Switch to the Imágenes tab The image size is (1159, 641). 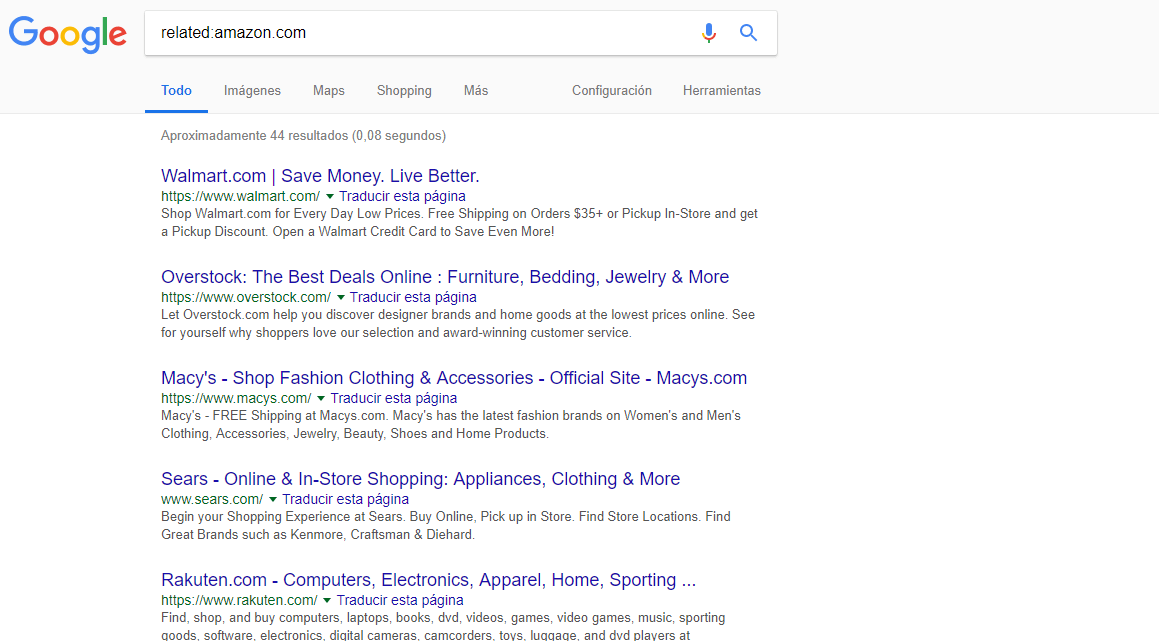pyautogui.click(x=252, y=91)
